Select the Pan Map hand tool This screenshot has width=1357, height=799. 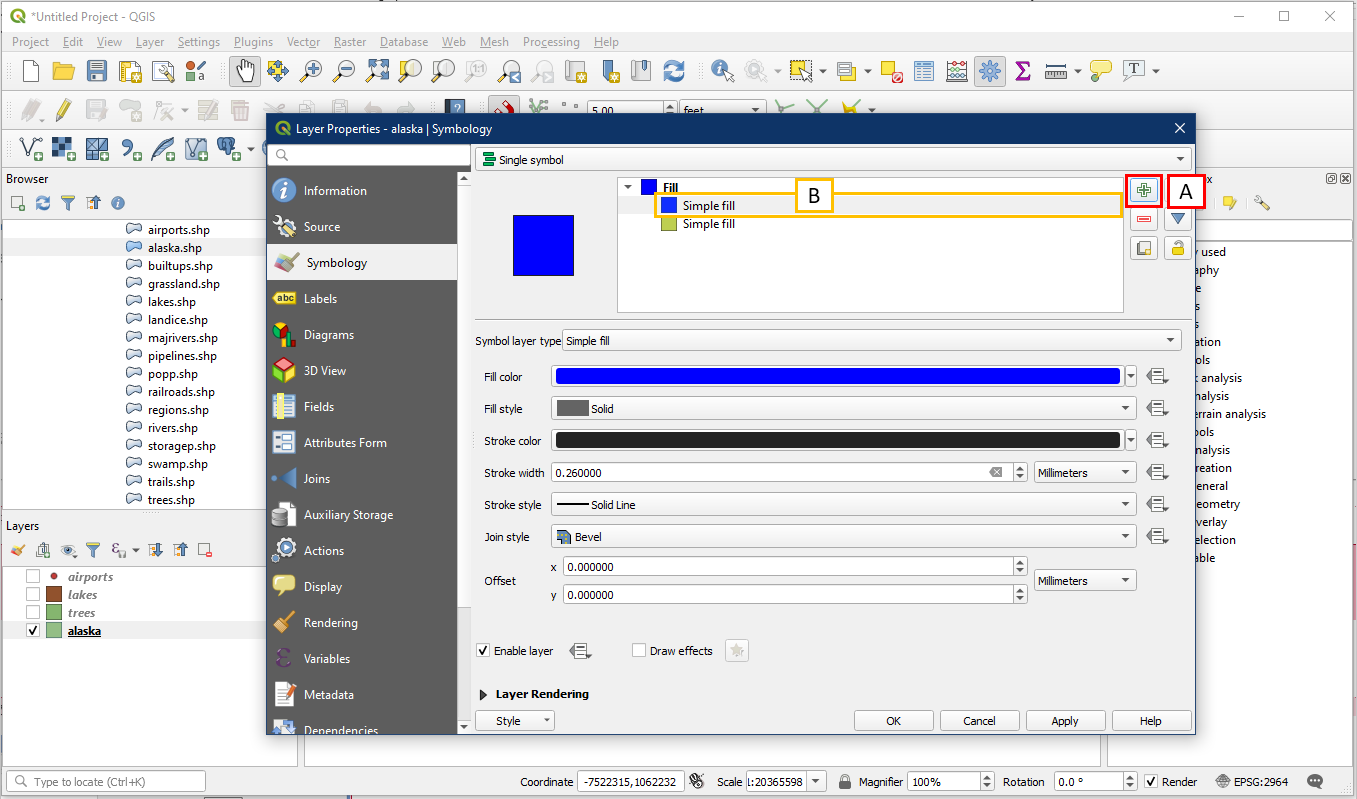[246, 71]
